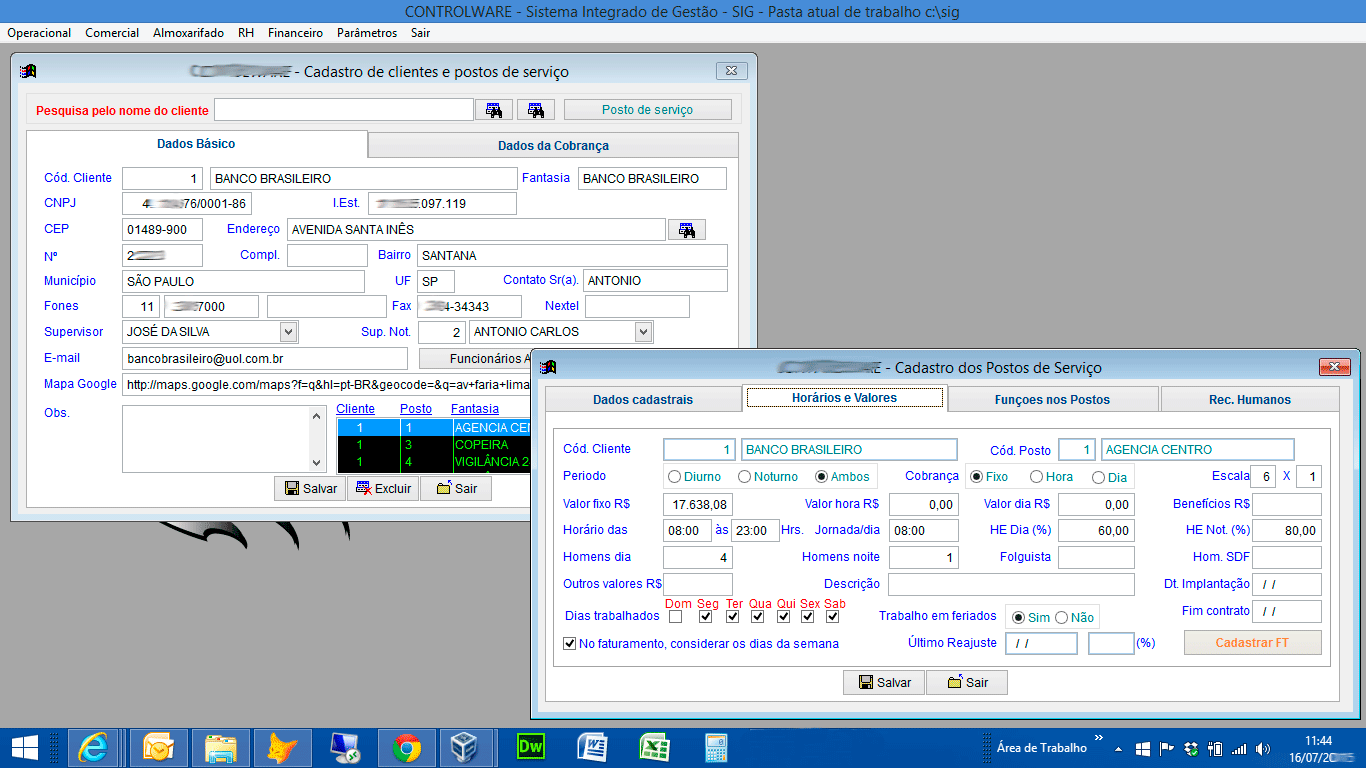Open Microsoft Excel from the taskbar
Viewport: 1366px width, 768px height.
click(x=654, y=747)
